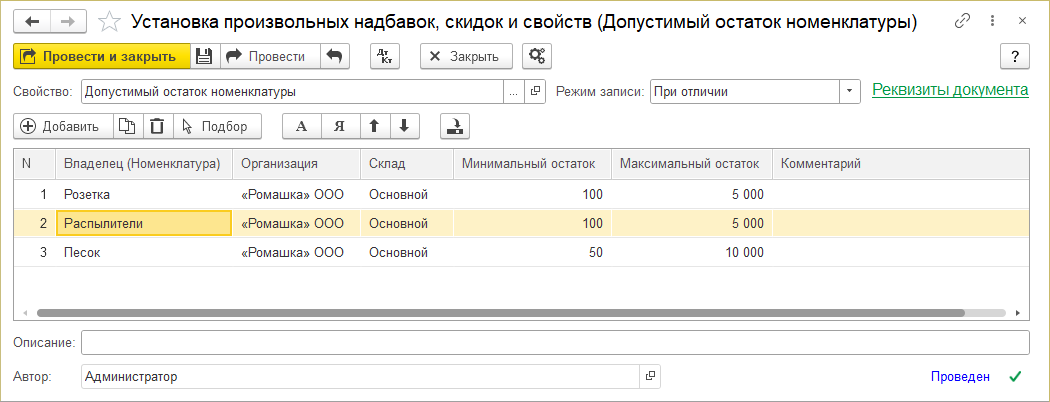This screenshot has height=402, width=1050.
Task: Move the selected row down
Action: coord(404,126)
